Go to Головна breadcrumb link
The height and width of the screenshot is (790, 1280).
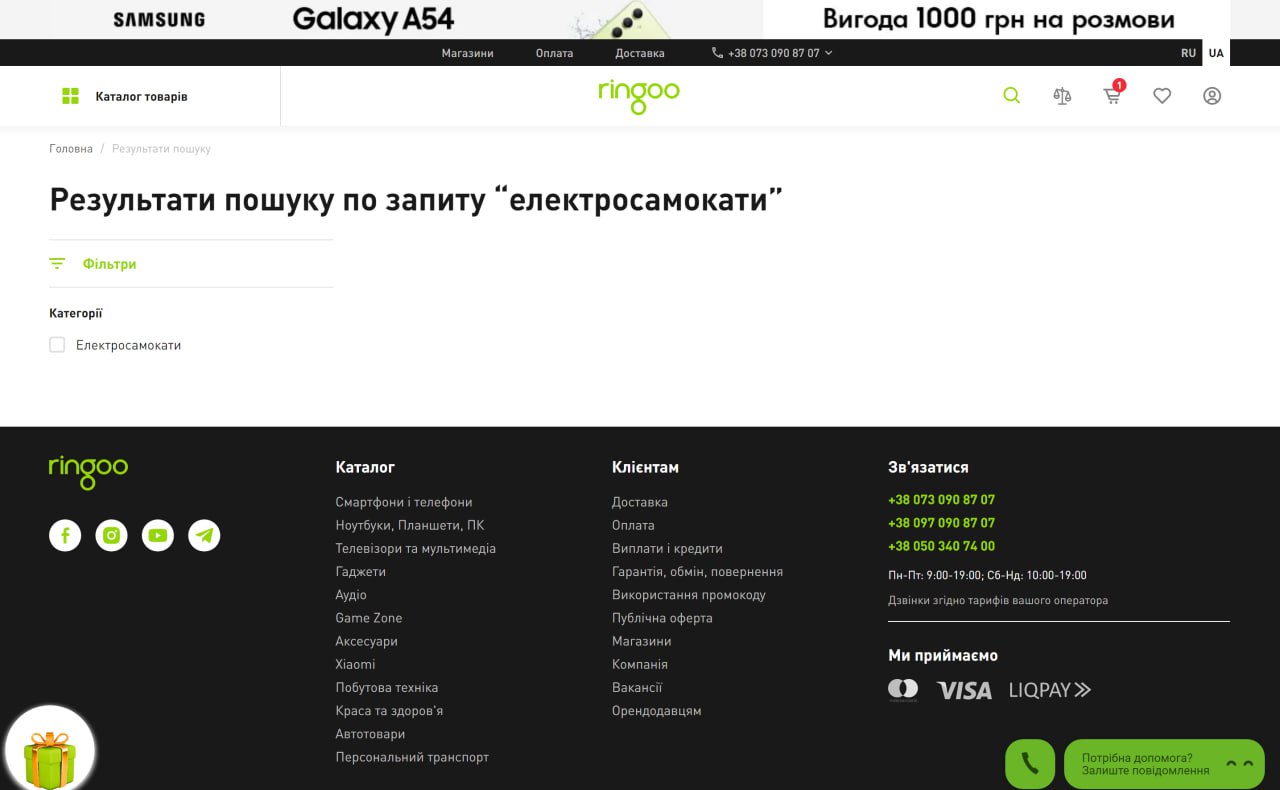pos(71,149)
